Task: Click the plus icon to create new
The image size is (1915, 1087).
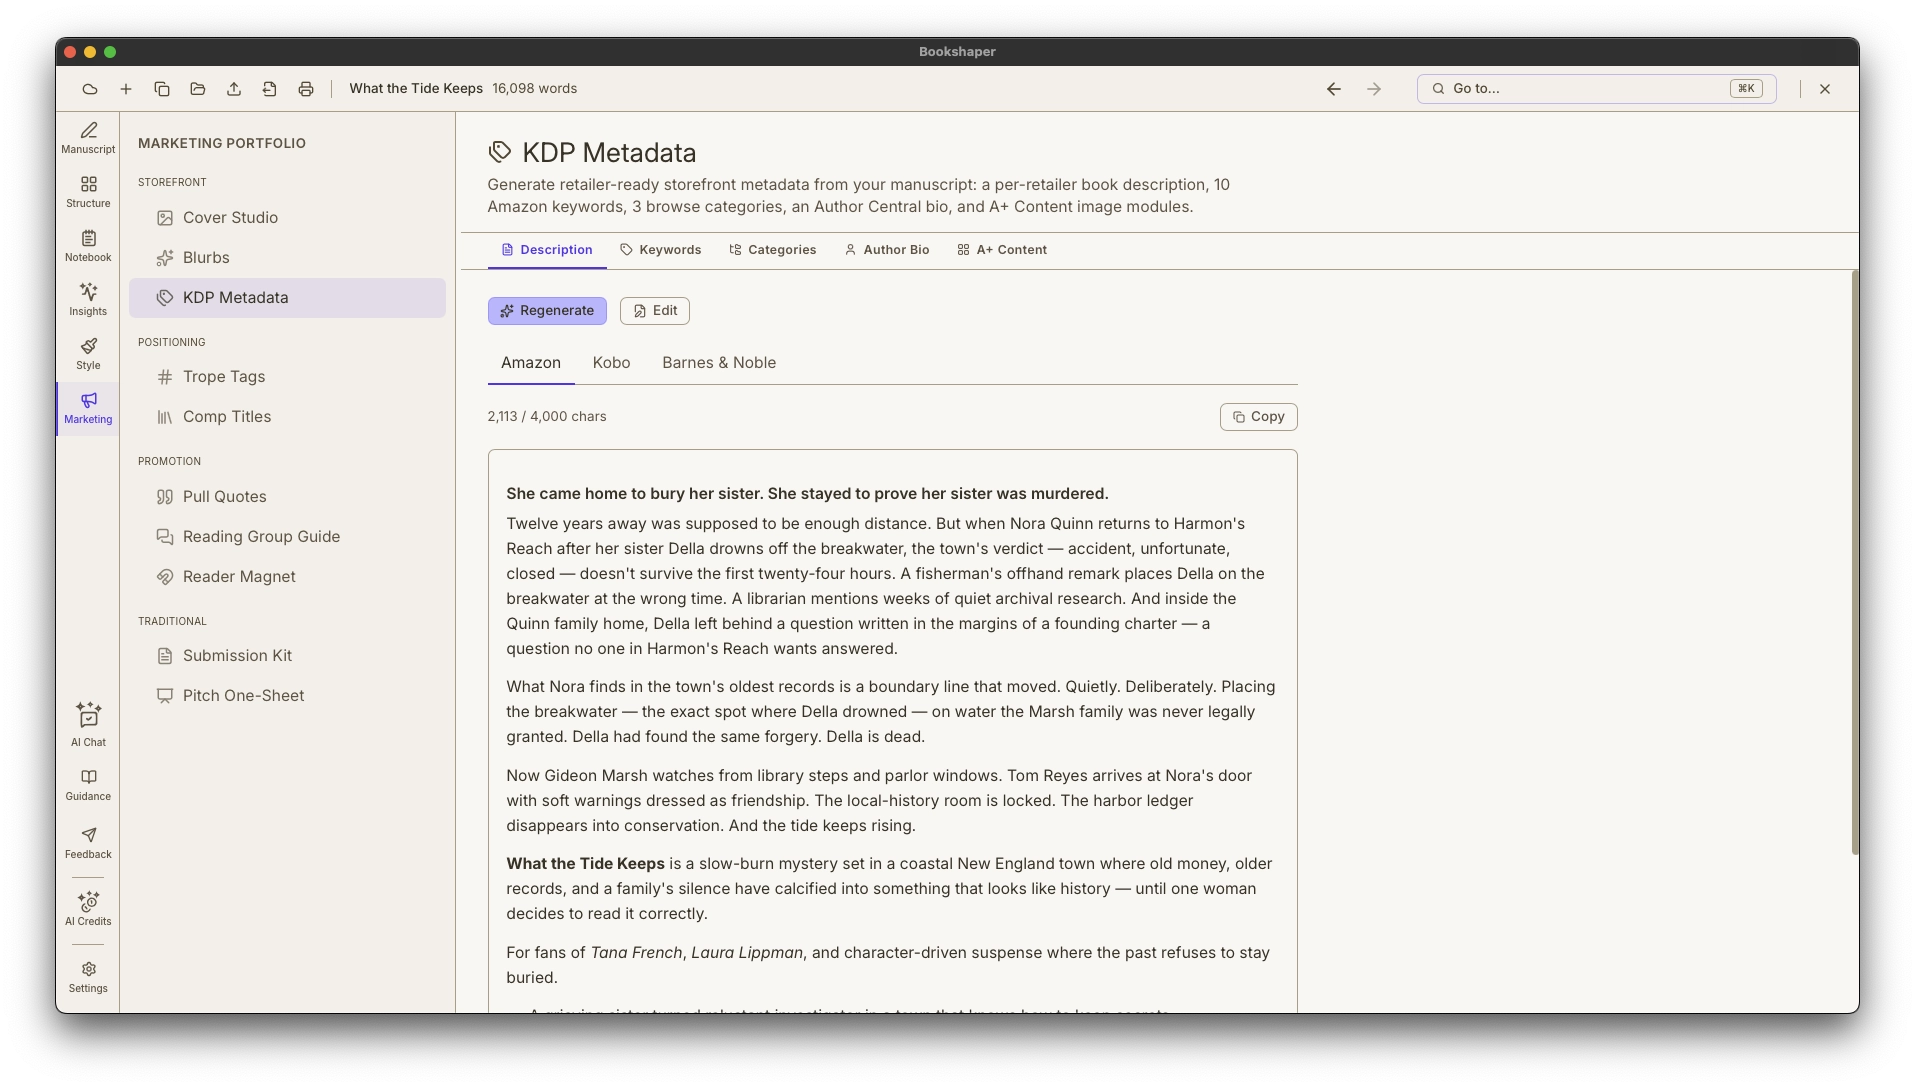Action: coord(126,89)
